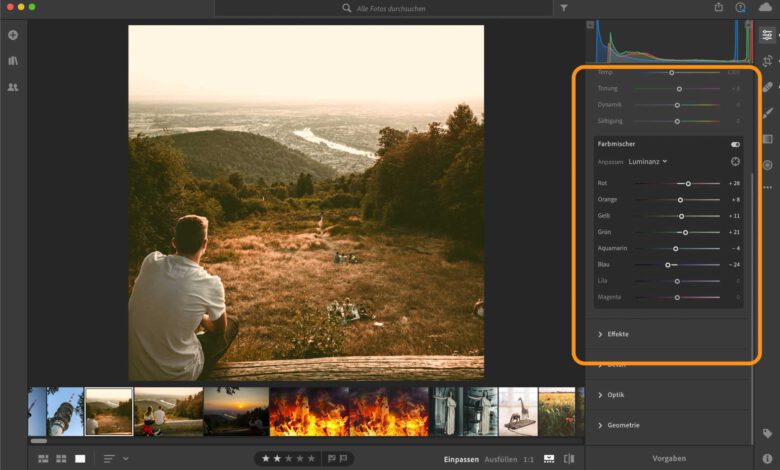Open the My Photos library icon

pos(13,61)
